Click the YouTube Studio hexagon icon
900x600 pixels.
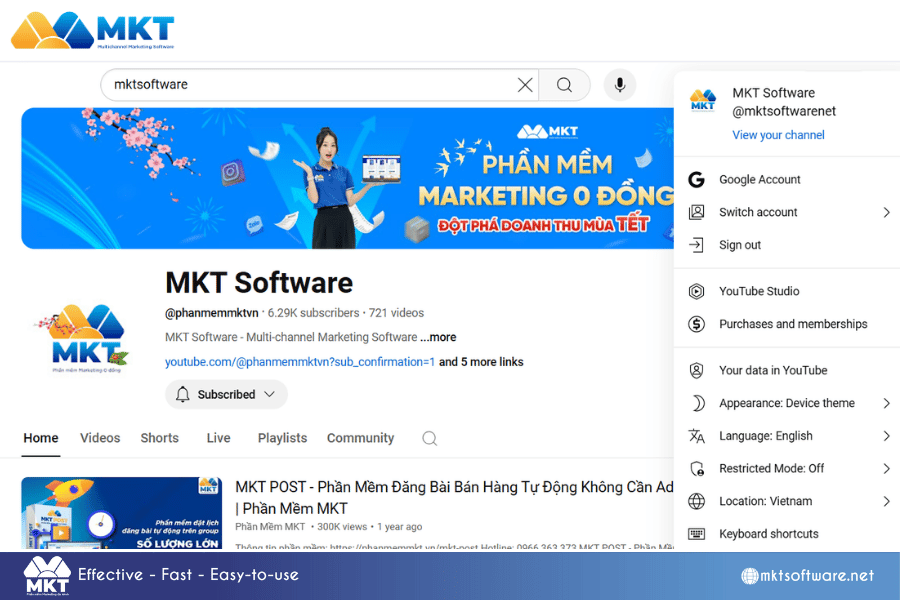click(696, 291)
